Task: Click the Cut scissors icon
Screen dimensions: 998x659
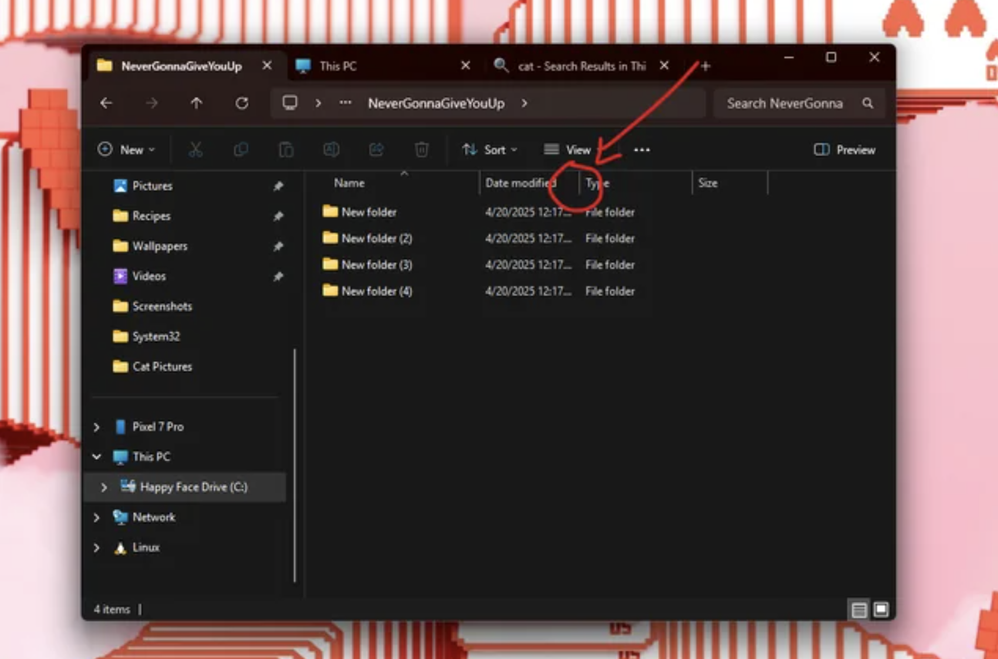Action: point(195,150)
